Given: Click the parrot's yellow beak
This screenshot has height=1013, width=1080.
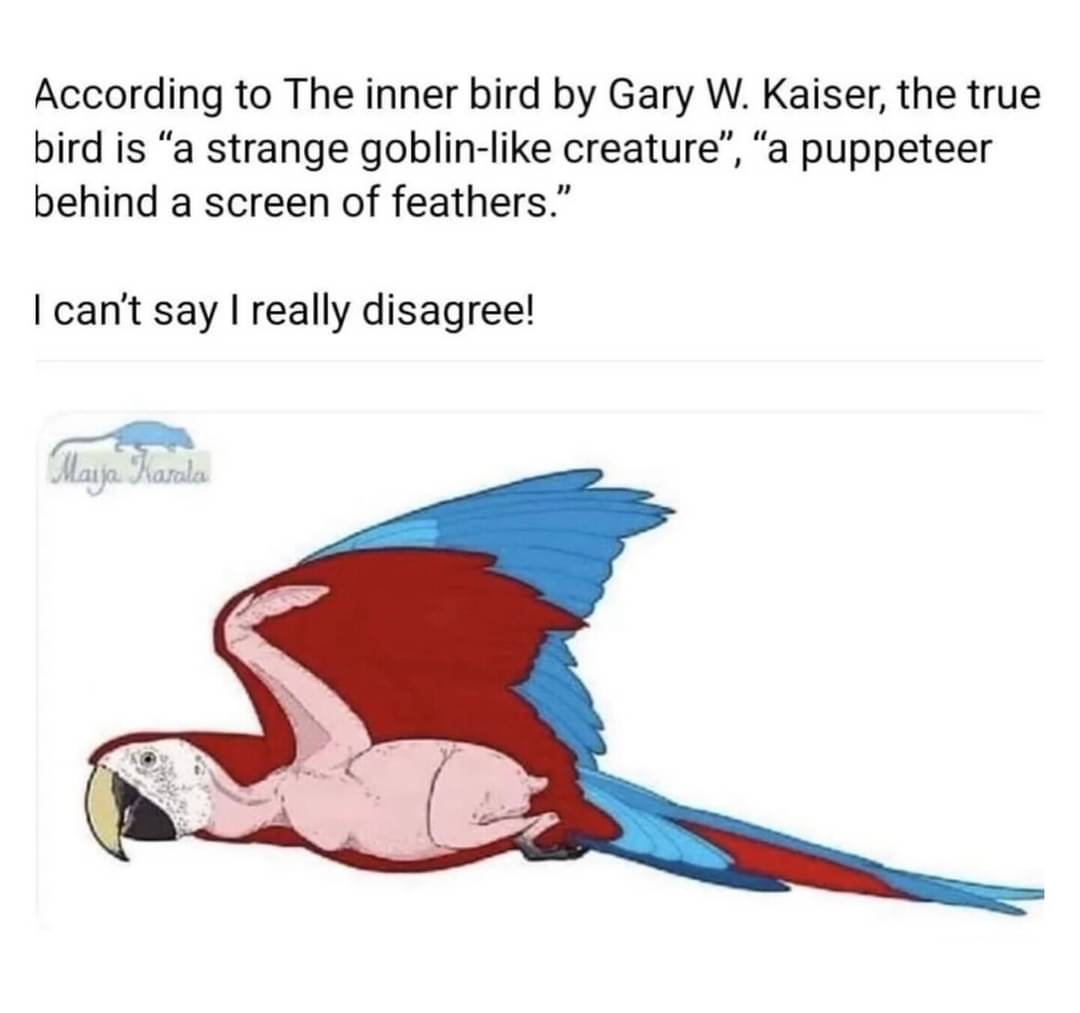Looking at the screenshot, I should [105, 808].
